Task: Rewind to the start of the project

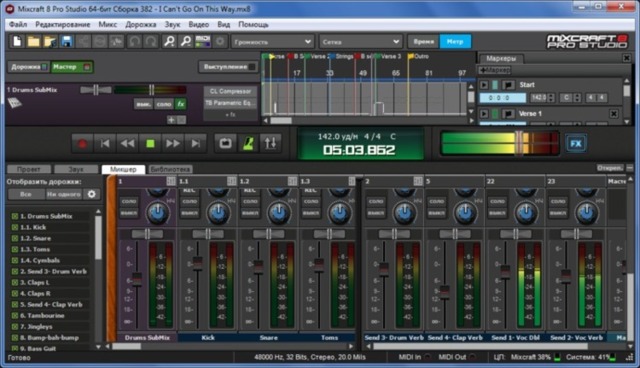Action: tap(105, 144)
